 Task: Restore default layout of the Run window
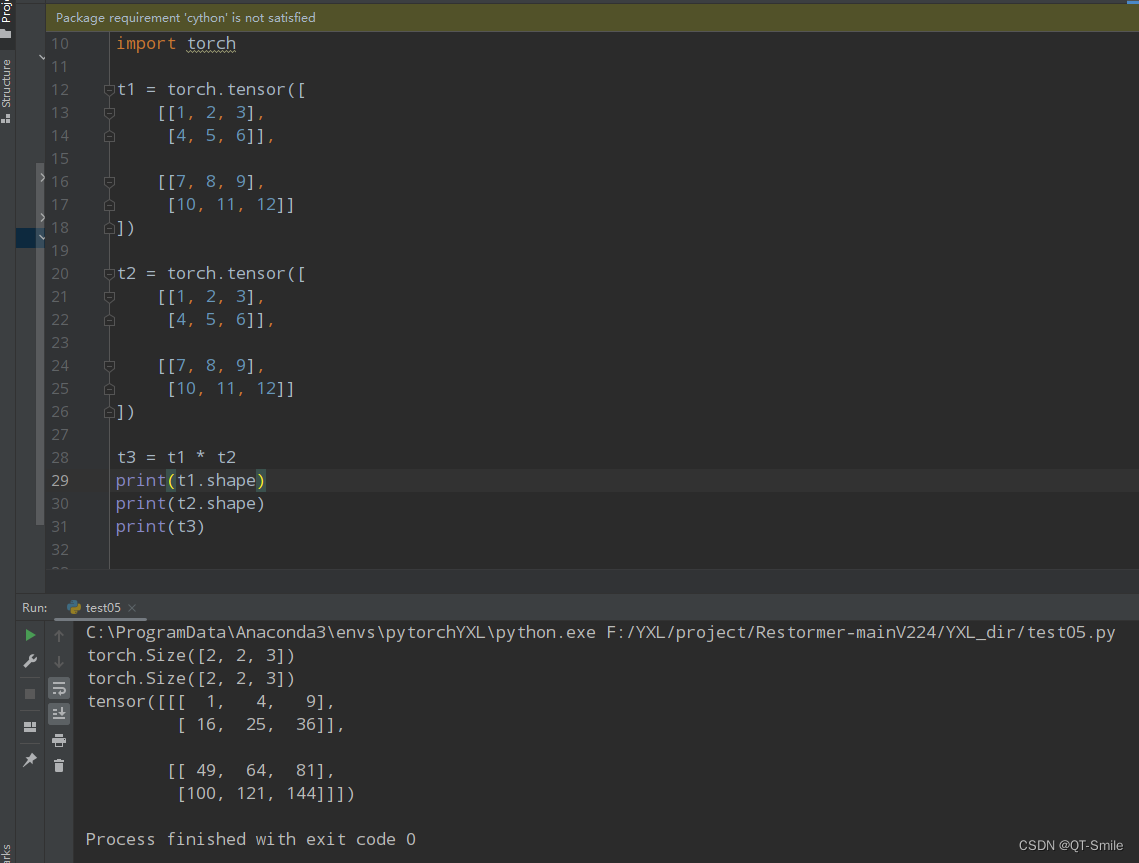pyautogui.click(x=30, y=725)
